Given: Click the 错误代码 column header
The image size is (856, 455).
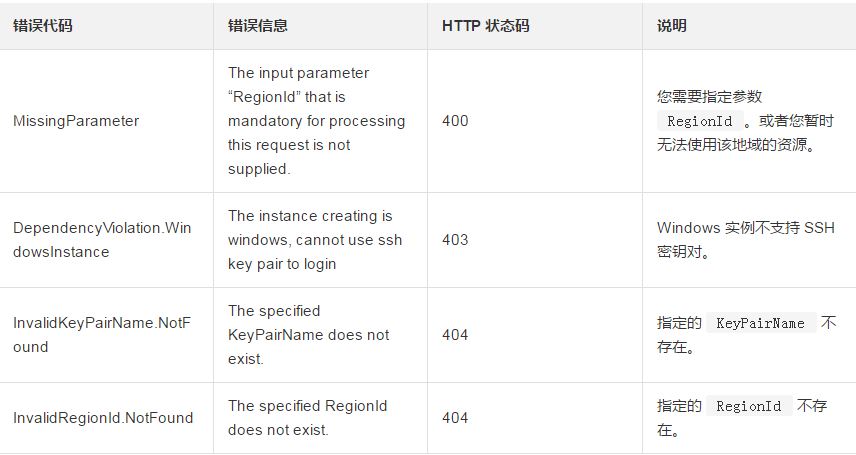Looking at the screenshot, I should 43,26.
